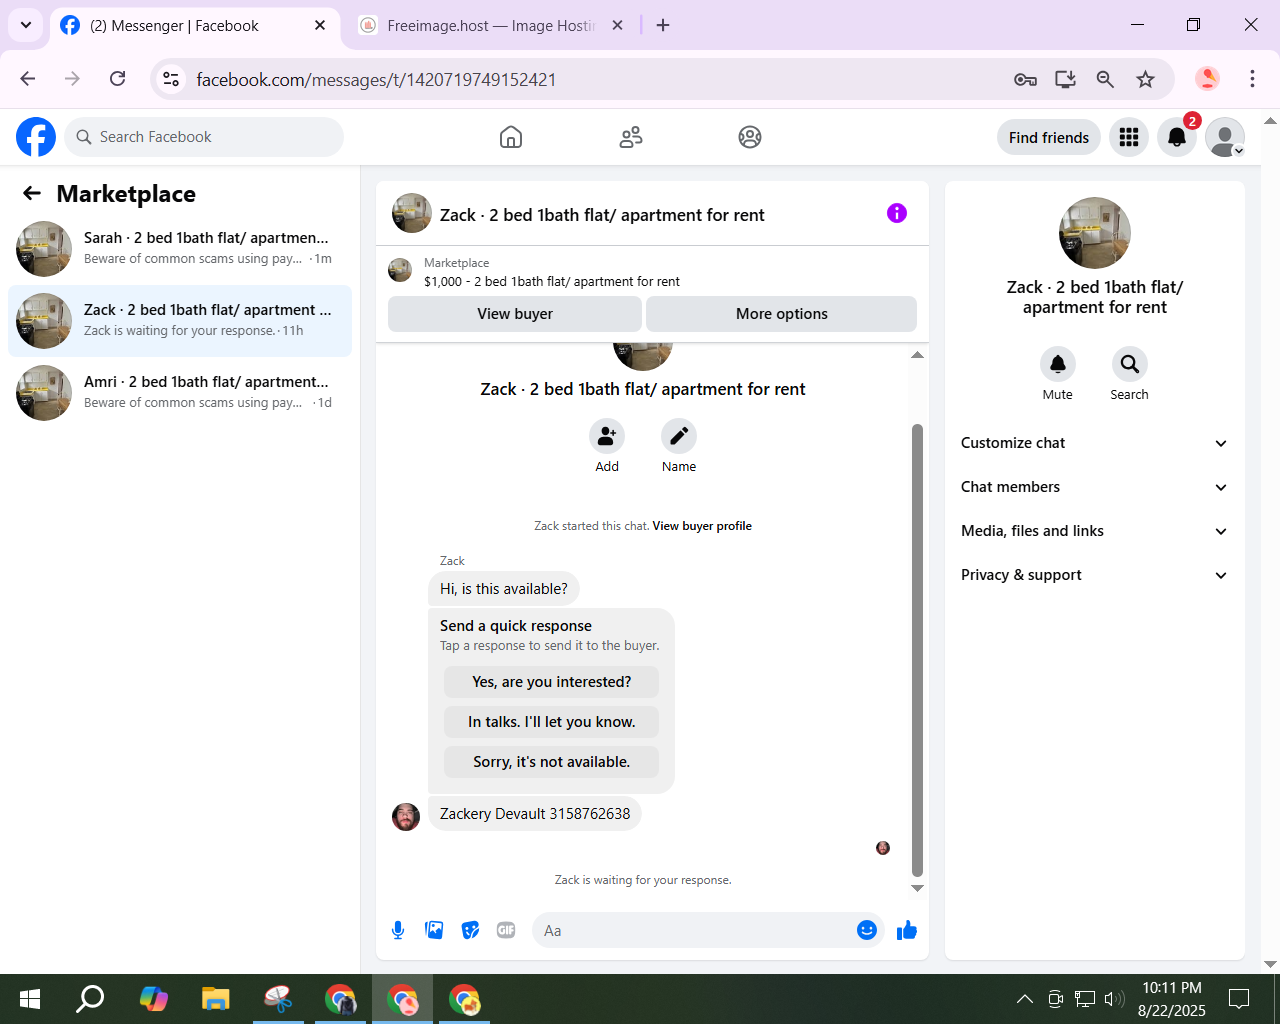This screenshot has height=1024, width=1280.
Task: Open volume control in system tray
Action: (1114, 998)
